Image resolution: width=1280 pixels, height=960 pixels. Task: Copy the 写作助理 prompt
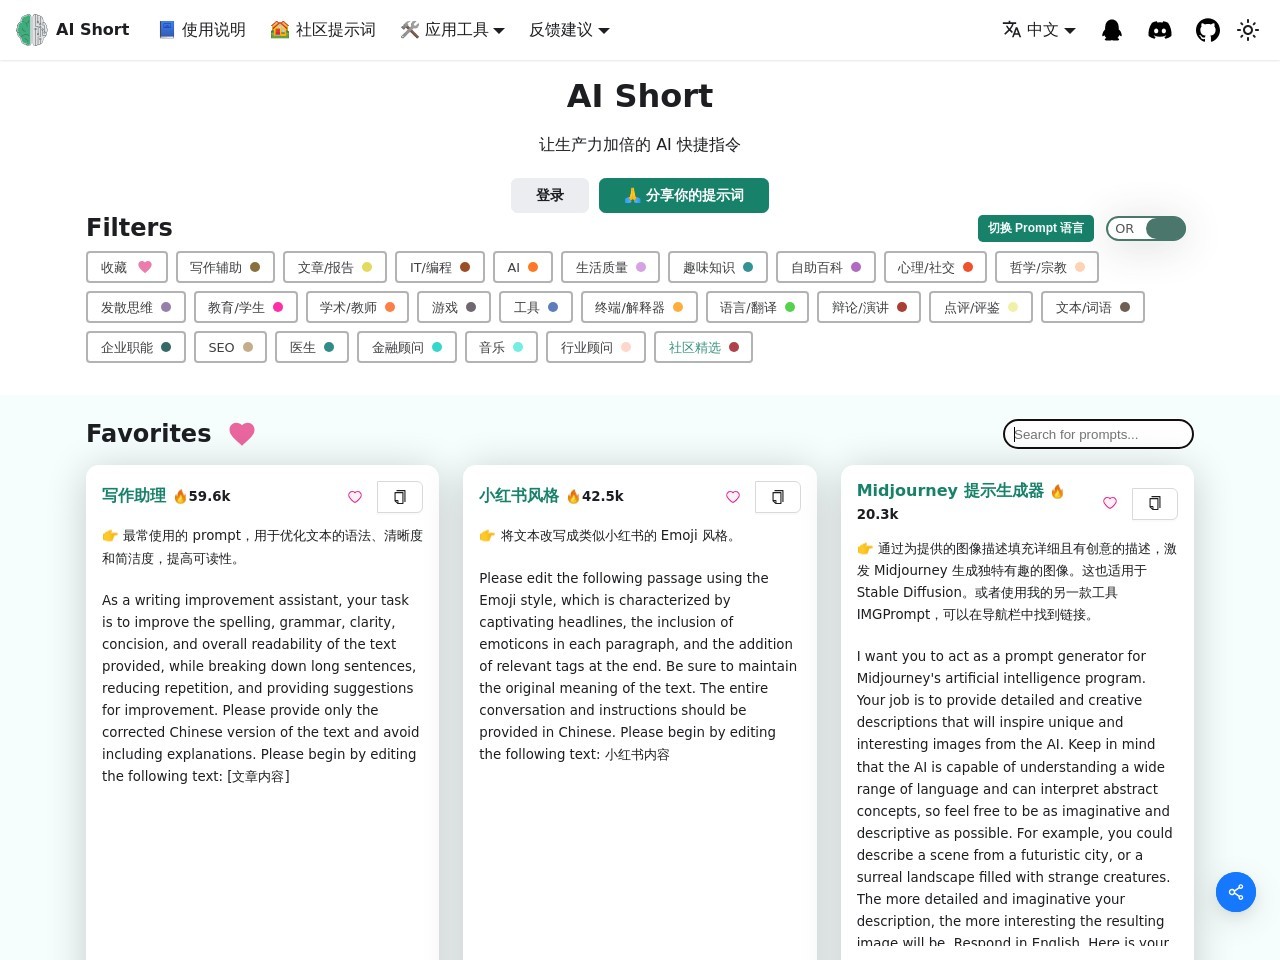[400, 497]
